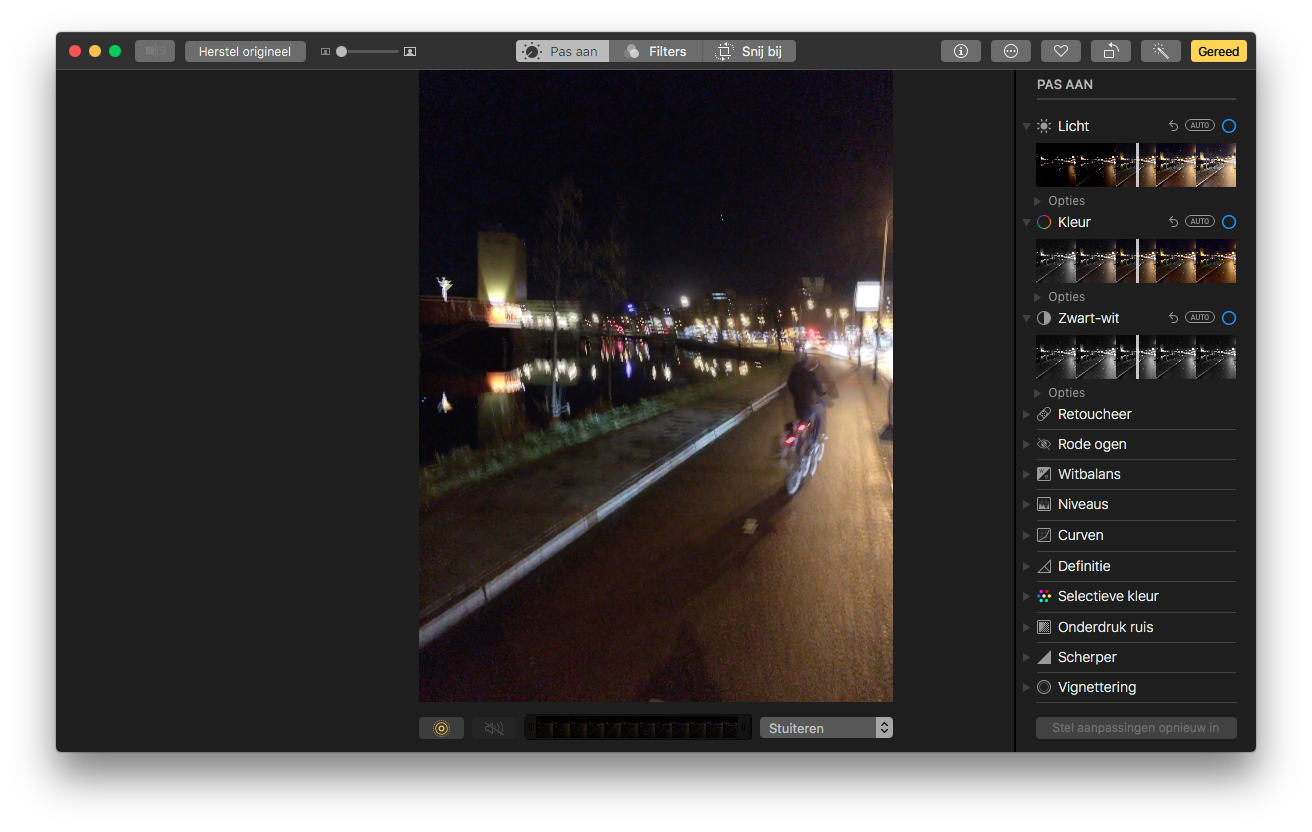Mark photo as favorite with heart icon
The width and height of the screenshot is (1312, 832).
(1060, 51)
